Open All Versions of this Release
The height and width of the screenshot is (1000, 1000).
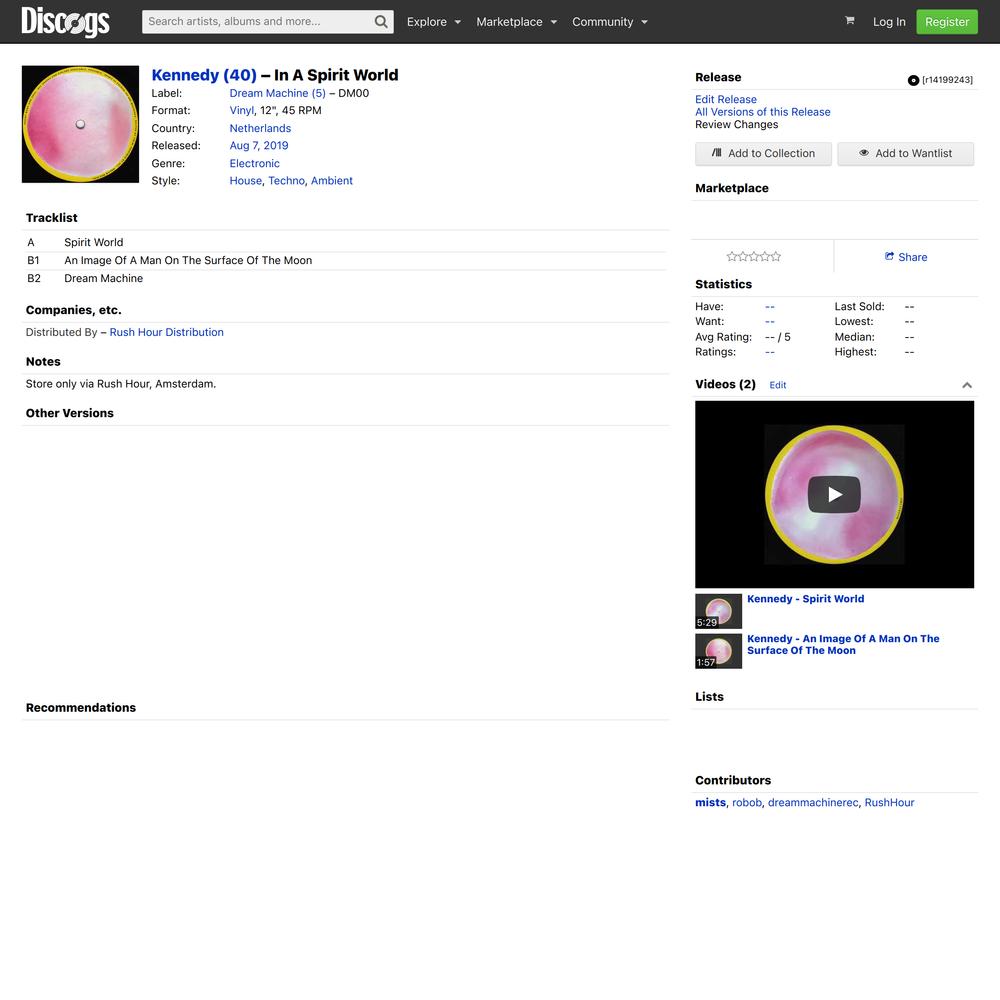763,112
